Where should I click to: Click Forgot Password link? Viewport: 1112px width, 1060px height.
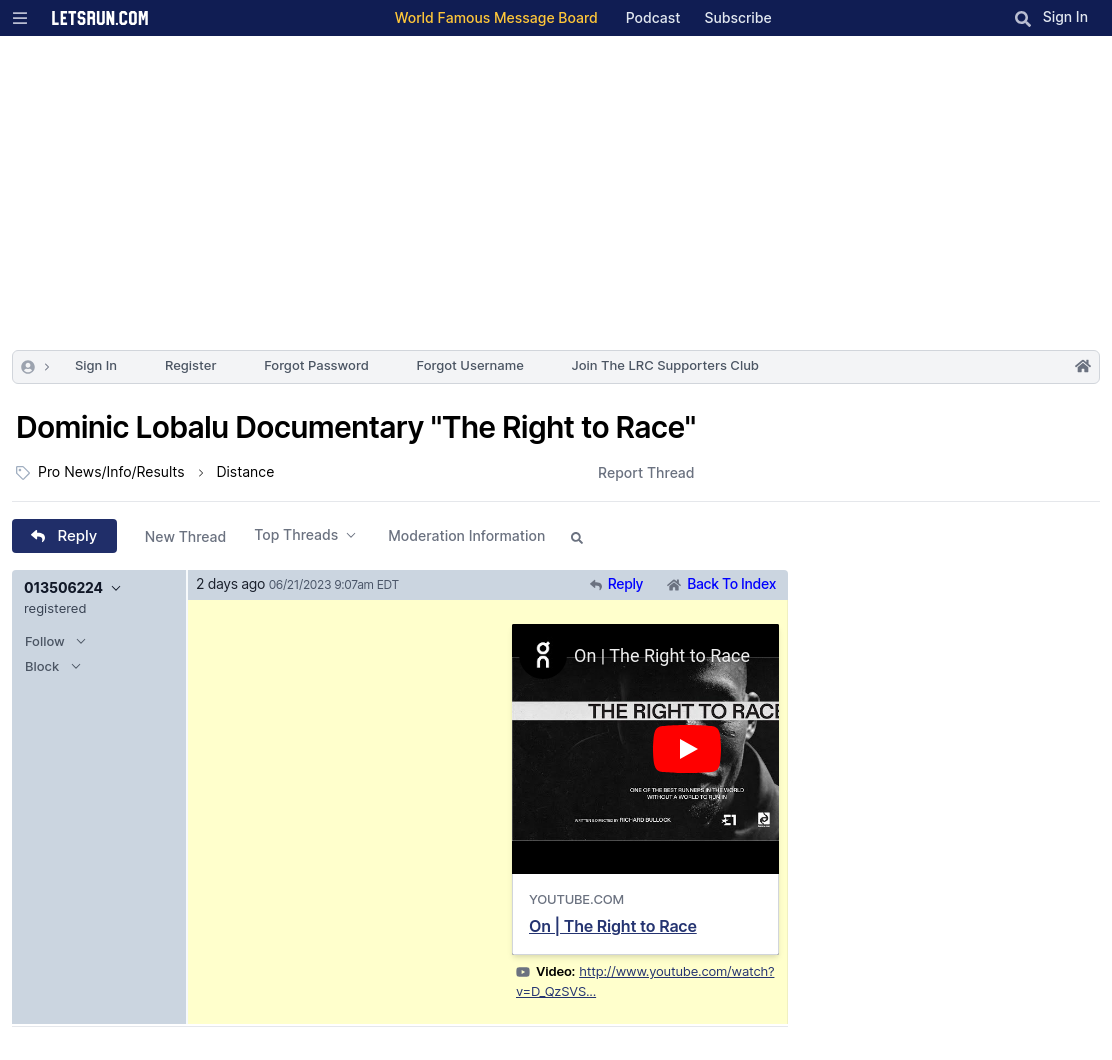[316, 366]
